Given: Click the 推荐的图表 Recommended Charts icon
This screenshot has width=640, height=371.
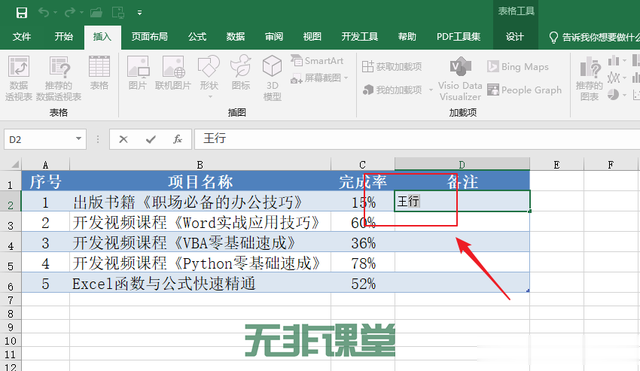Looking at the screenshot, I should coord(590,78).
